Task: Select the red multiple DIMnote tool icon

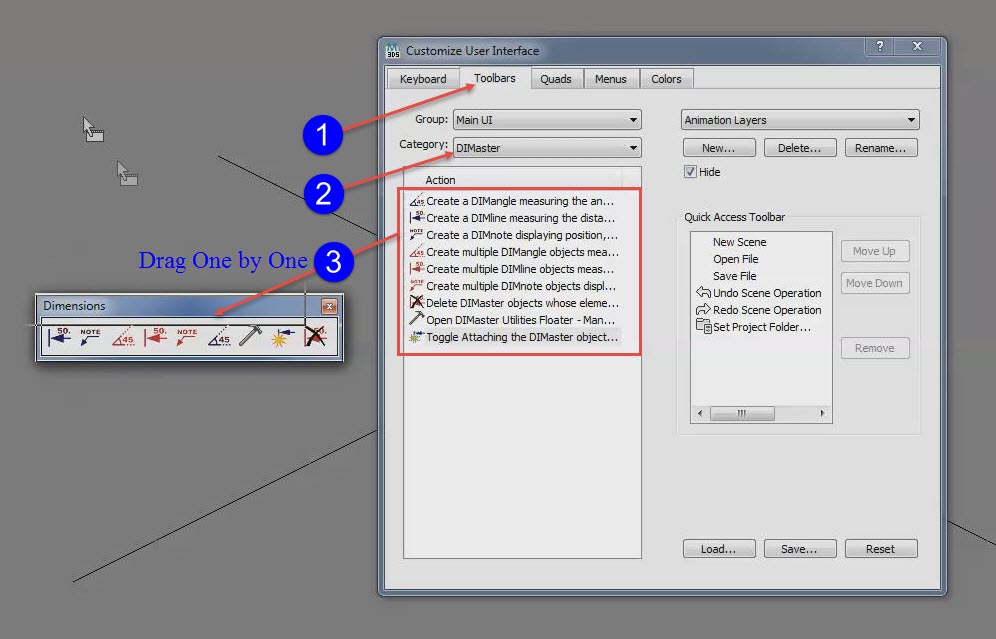Action: (188, 336)
